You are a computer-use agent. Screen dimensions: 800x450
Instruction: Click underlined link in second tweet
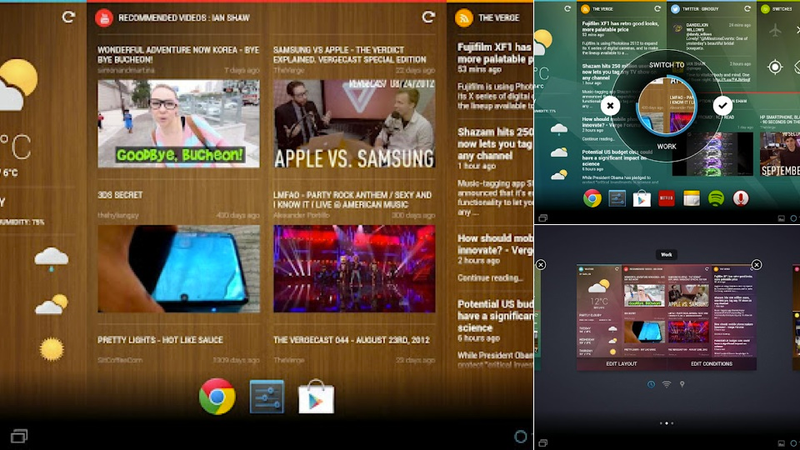(732, 80)
